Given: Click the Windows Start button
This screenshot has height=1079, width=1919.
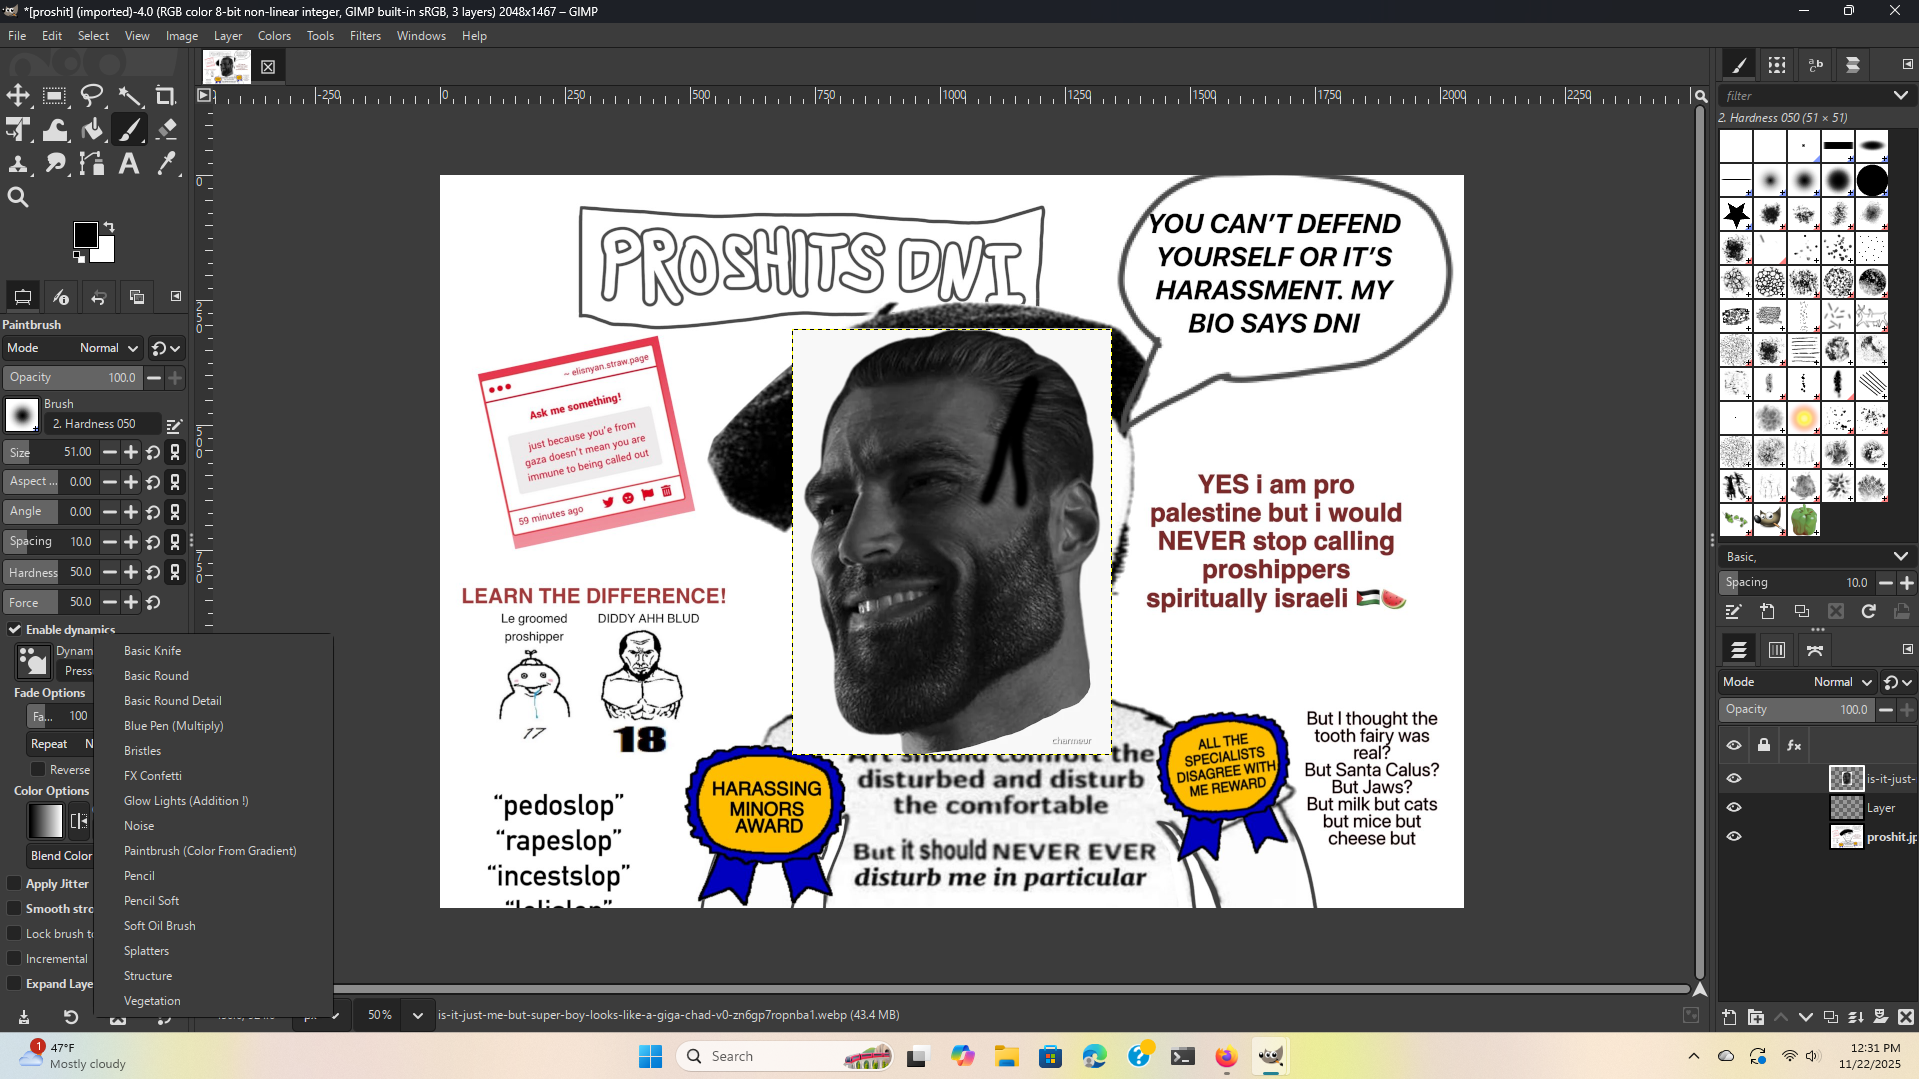Looking at the screenshot, I should [650, 1057].
